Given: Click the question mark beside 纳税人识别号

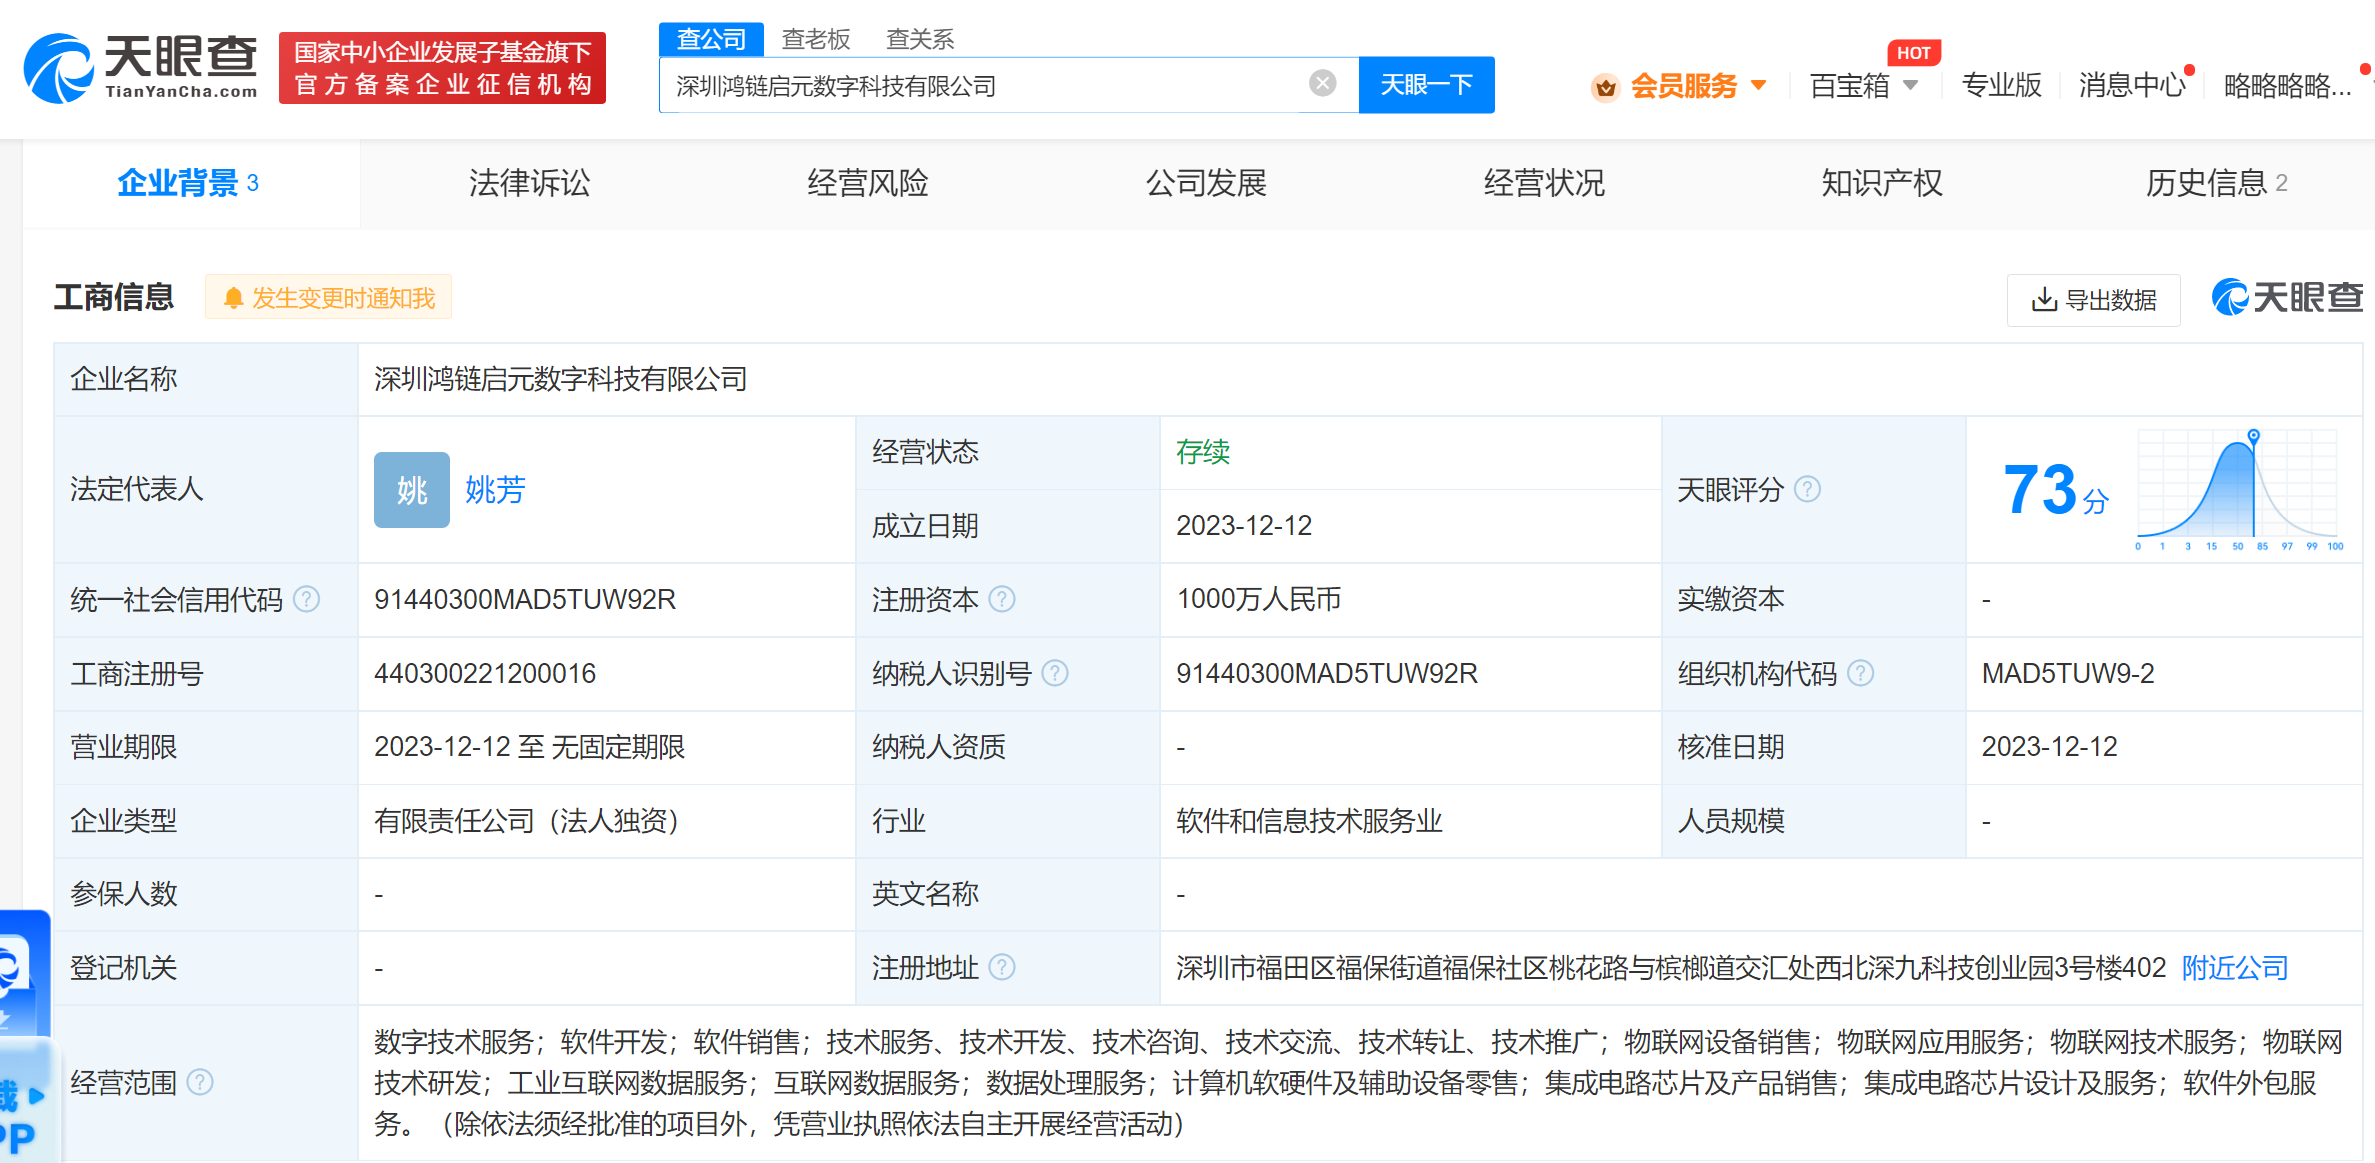Looking at the screenshot, I should tap(1055, 674).
